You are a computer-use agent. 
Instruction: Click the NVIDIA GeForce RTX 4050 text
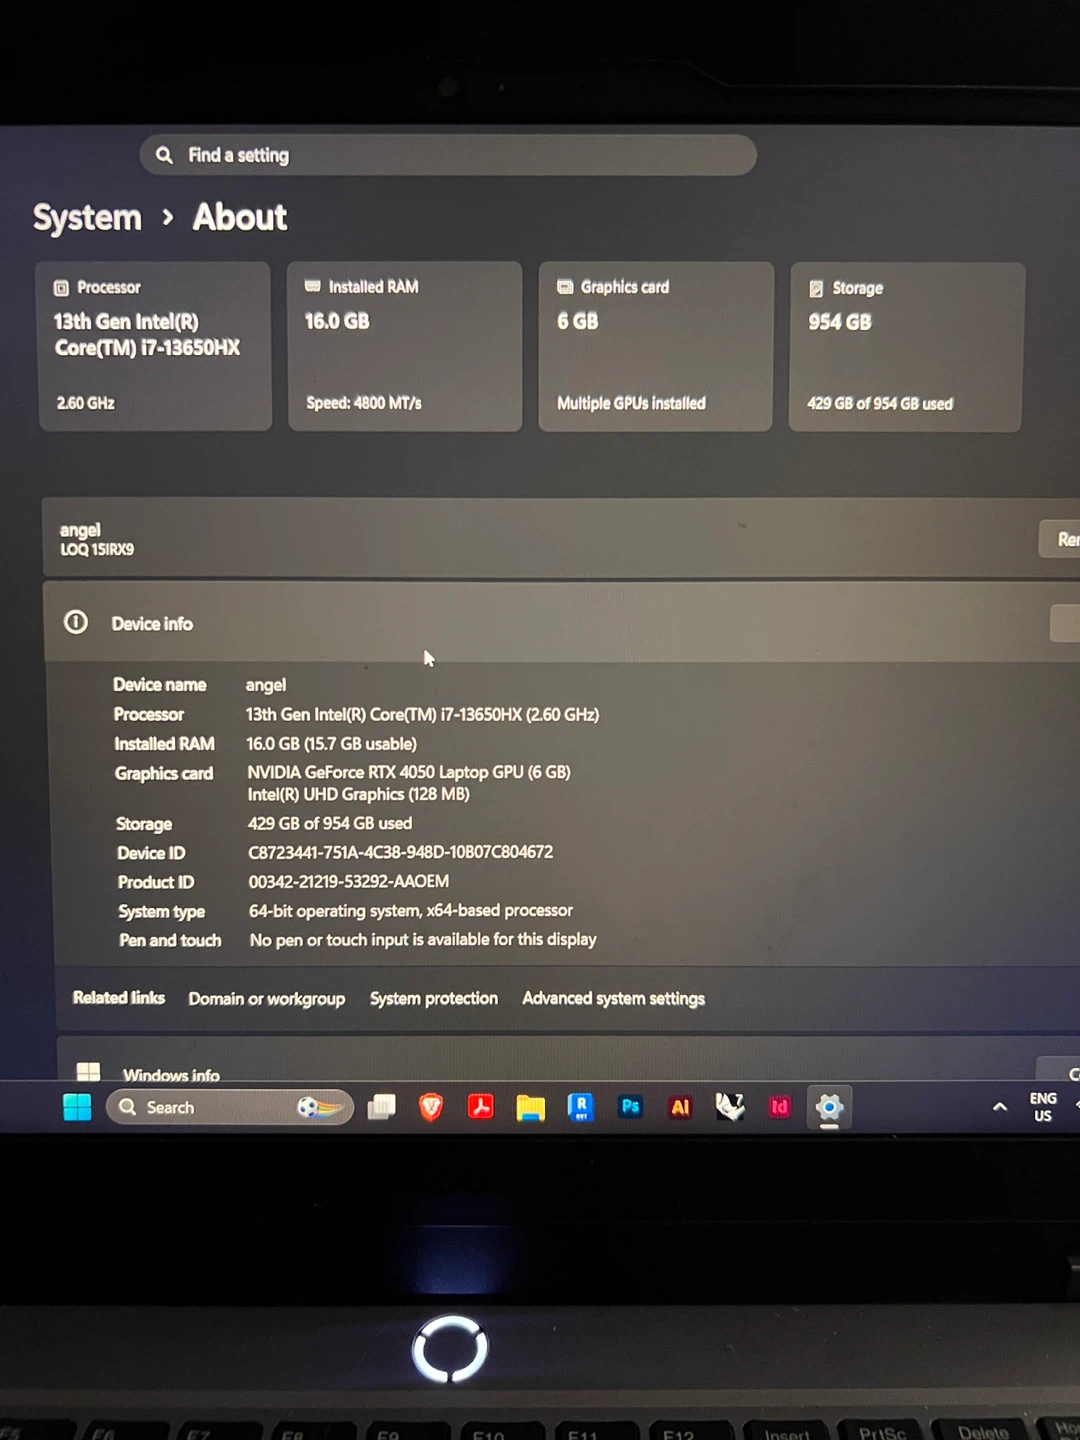click(x=409, y=772)
